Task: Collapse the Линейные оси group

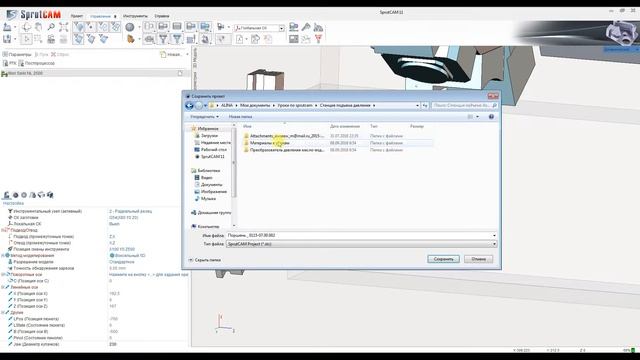Action: coord(3,287)
